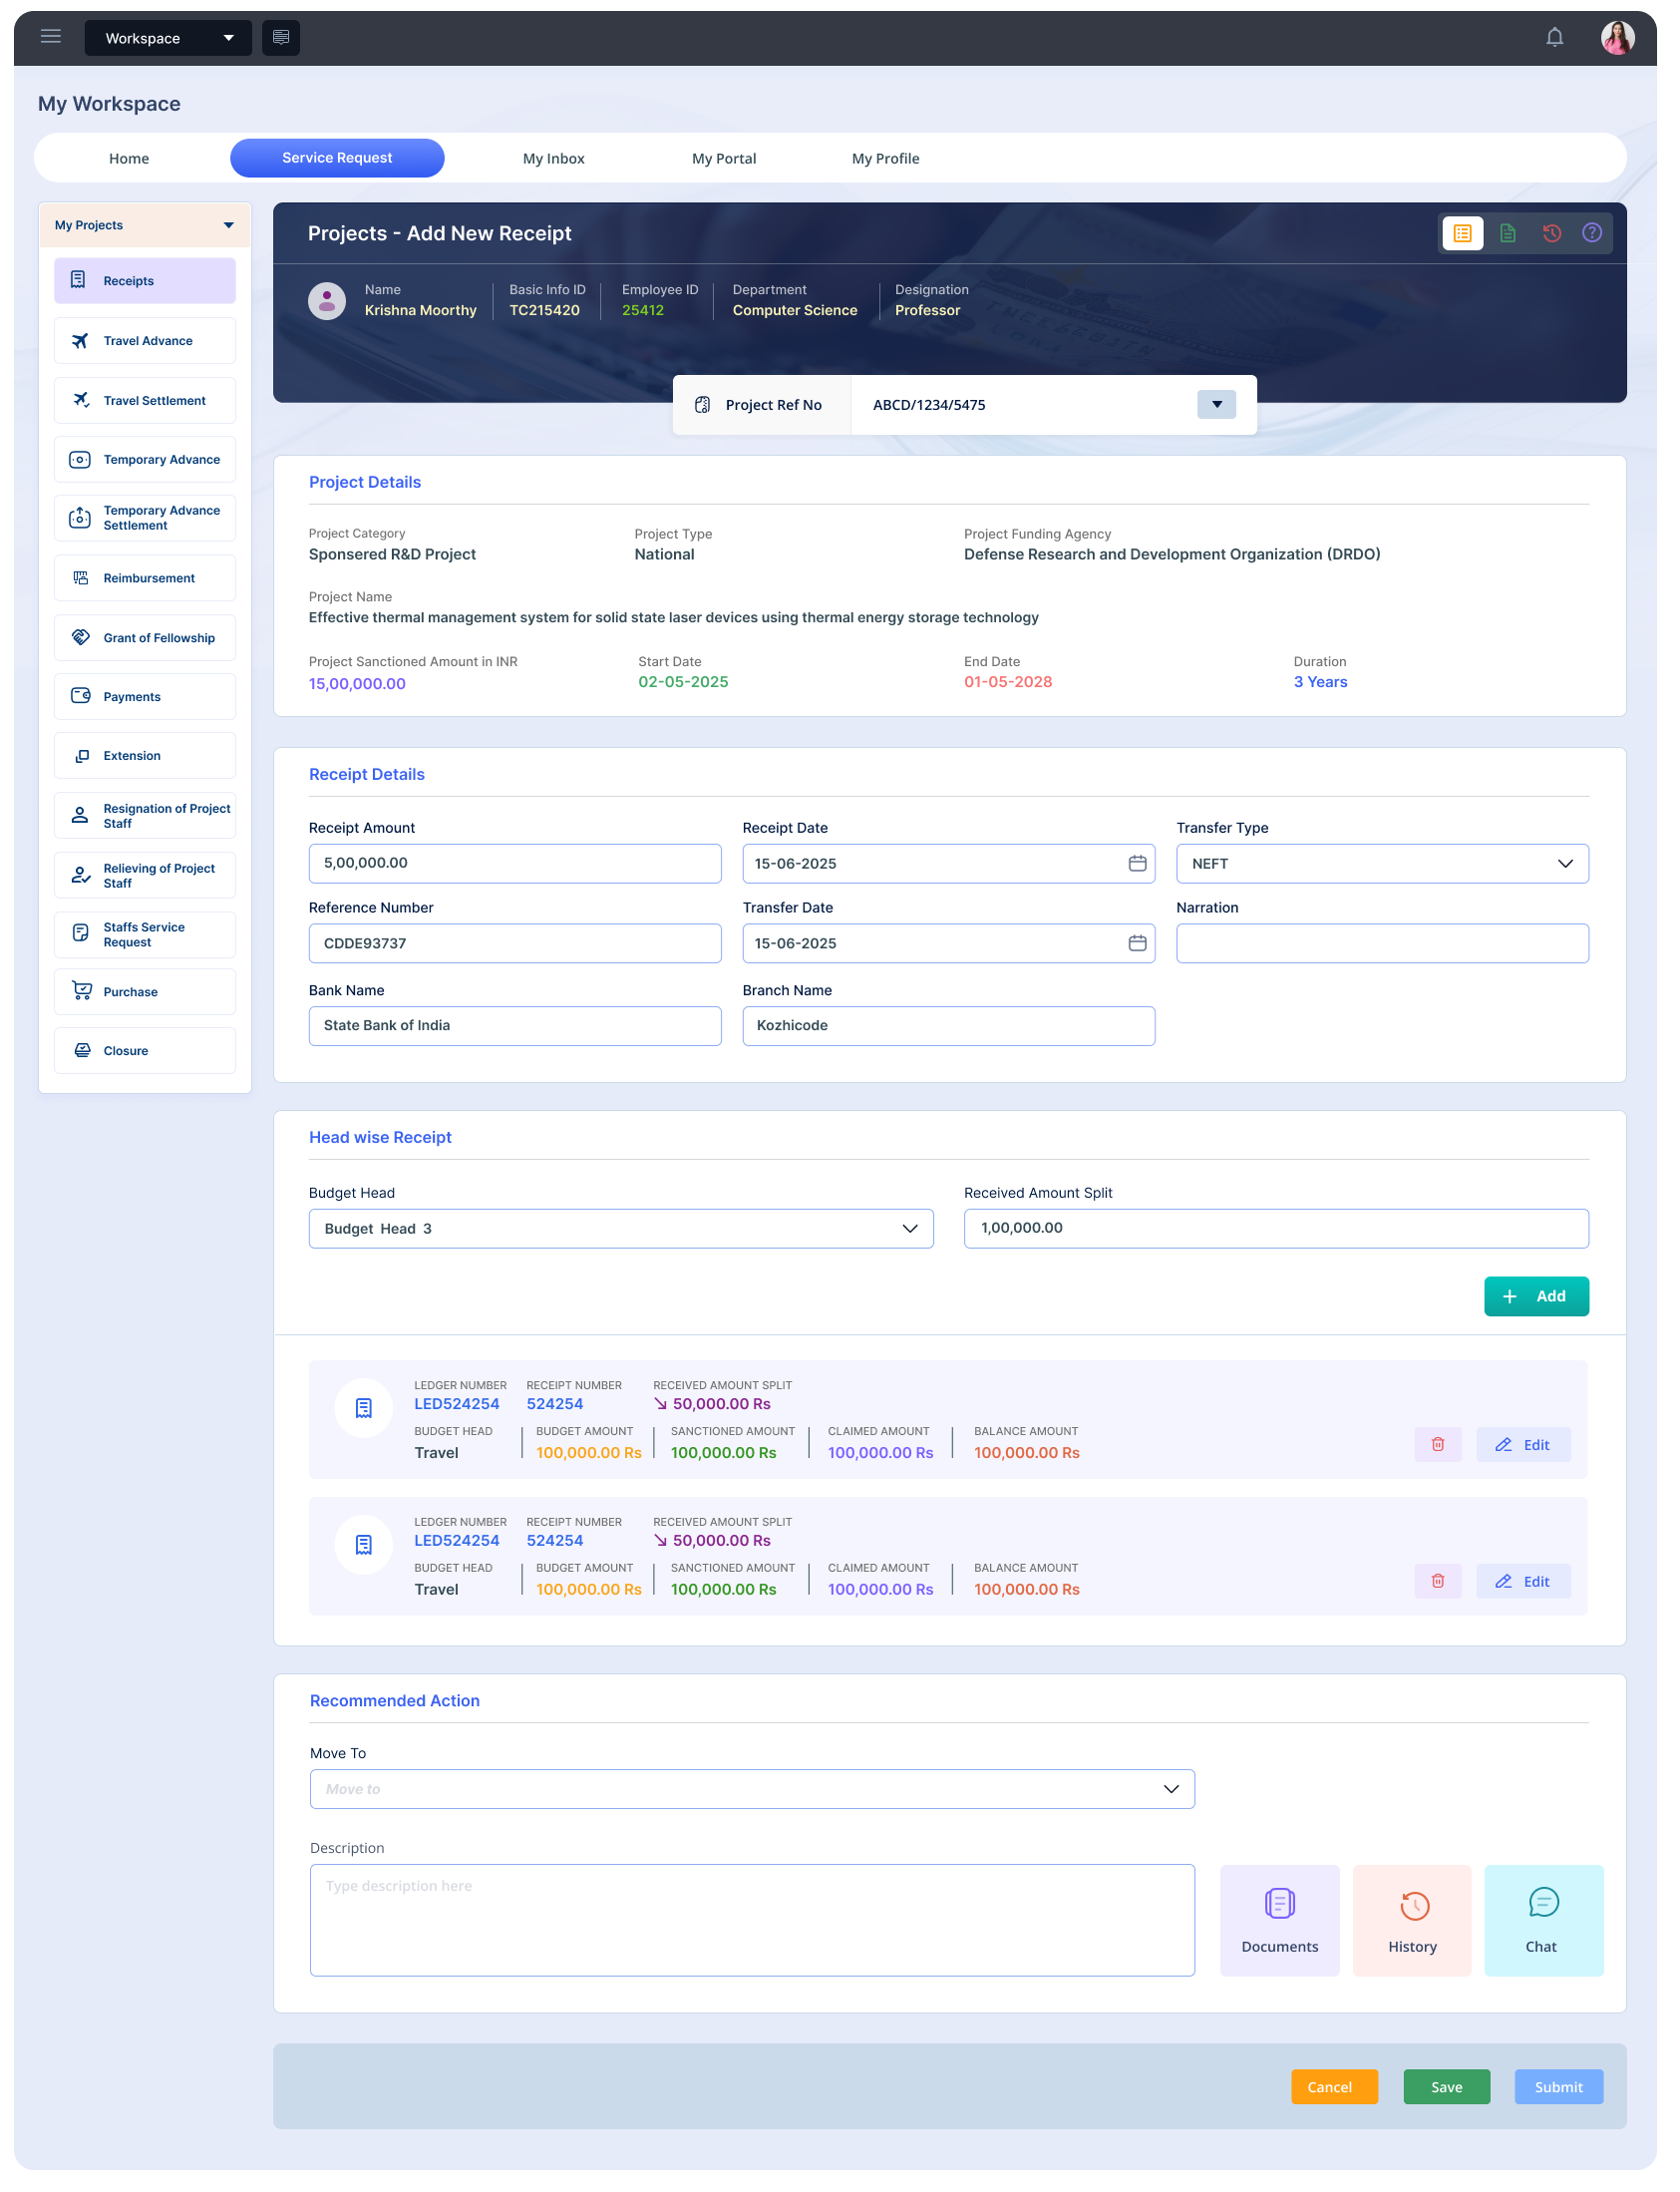
Task: Switch to the green document view icon
Action: (1507, 233)
